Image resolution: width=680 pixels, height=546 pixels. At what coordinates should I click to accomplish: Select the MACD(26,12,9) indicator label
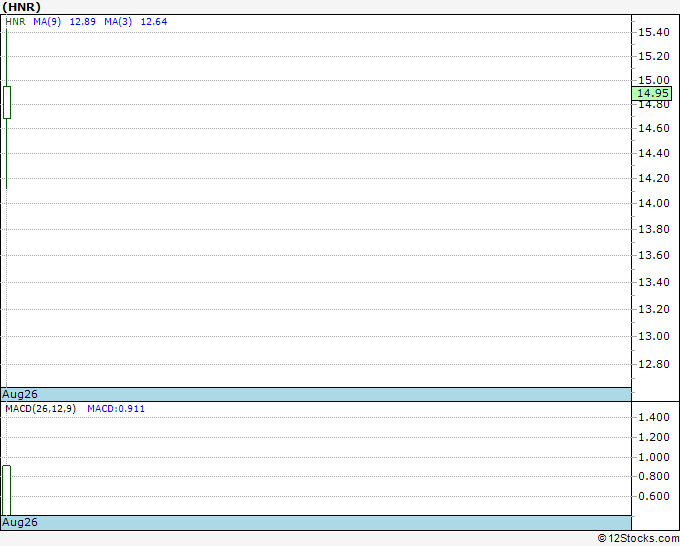[x=40, y=409]
